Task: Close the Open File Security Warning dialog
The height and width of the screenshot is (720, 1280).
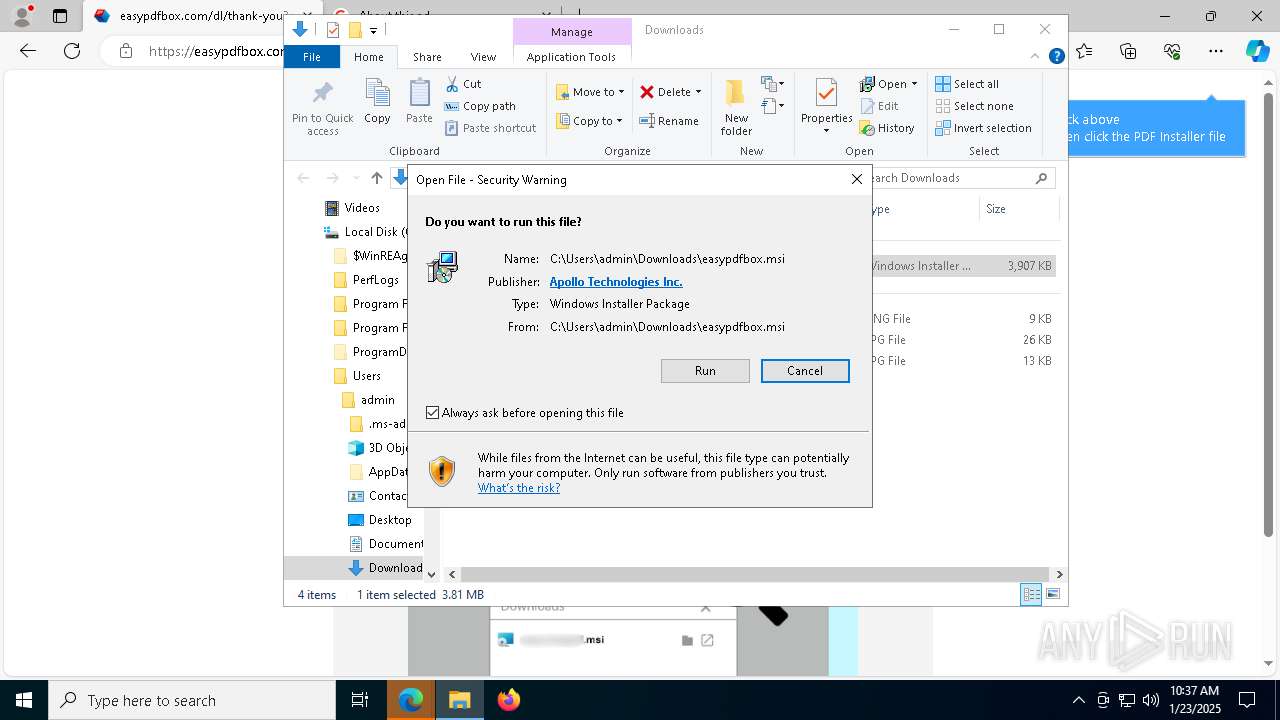Action: click(x=856, y=179)
